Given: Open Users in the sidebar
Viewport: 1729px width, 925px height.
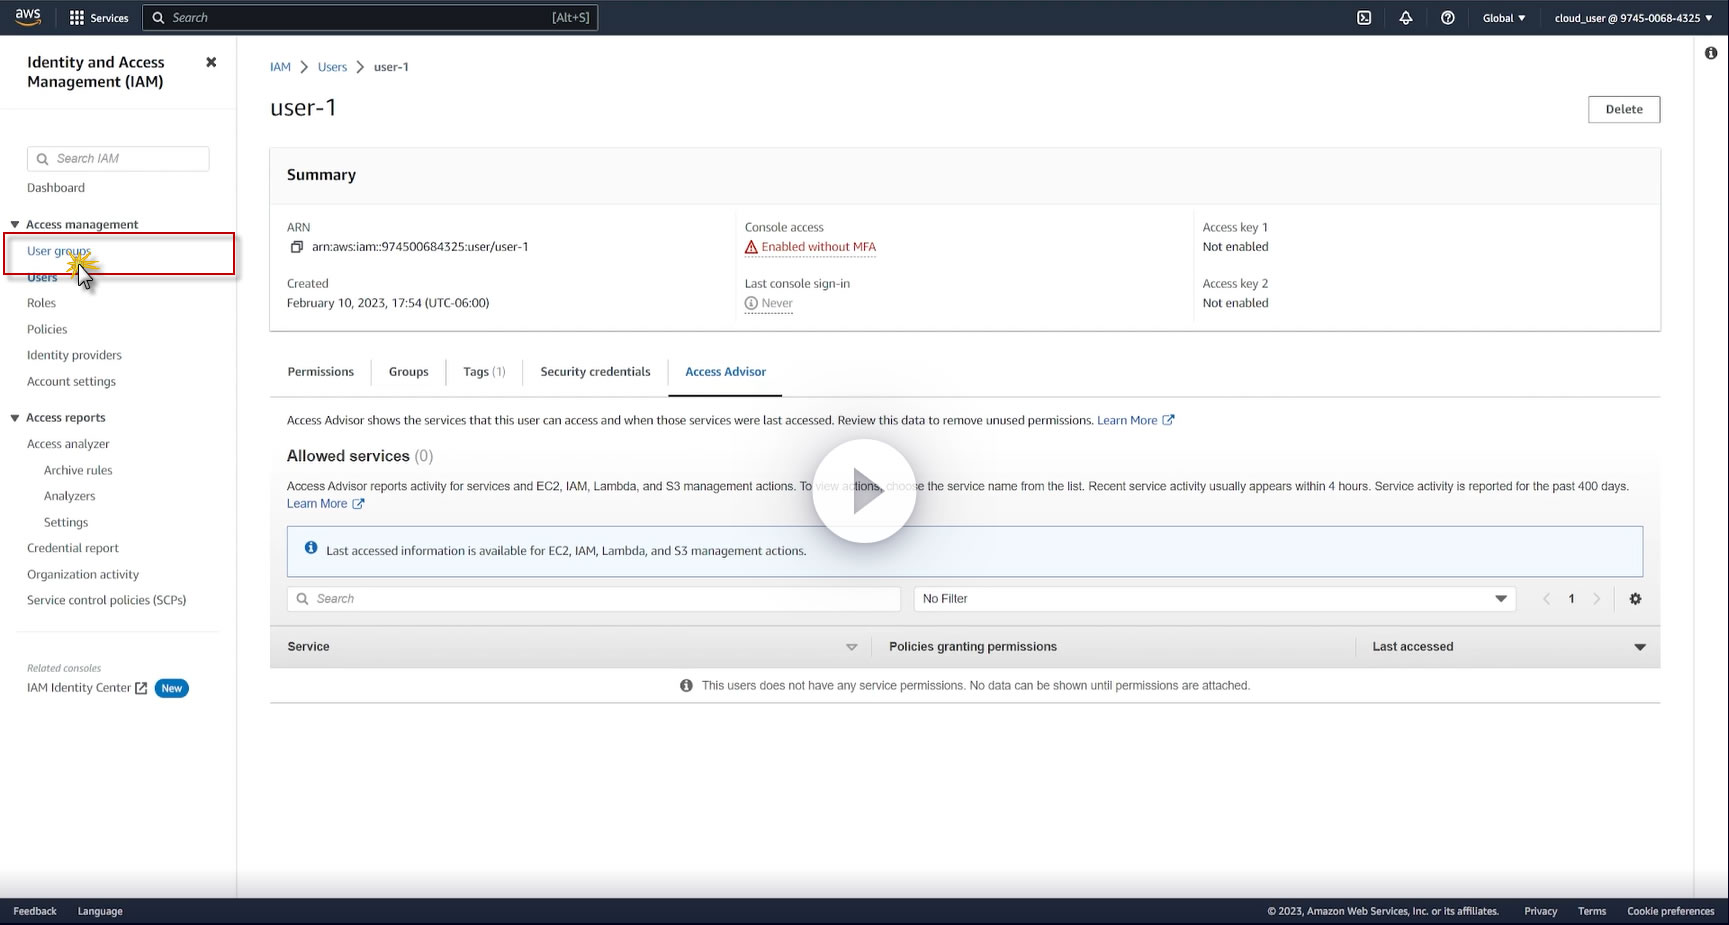Looking at the screenshot, I should 42,277.
